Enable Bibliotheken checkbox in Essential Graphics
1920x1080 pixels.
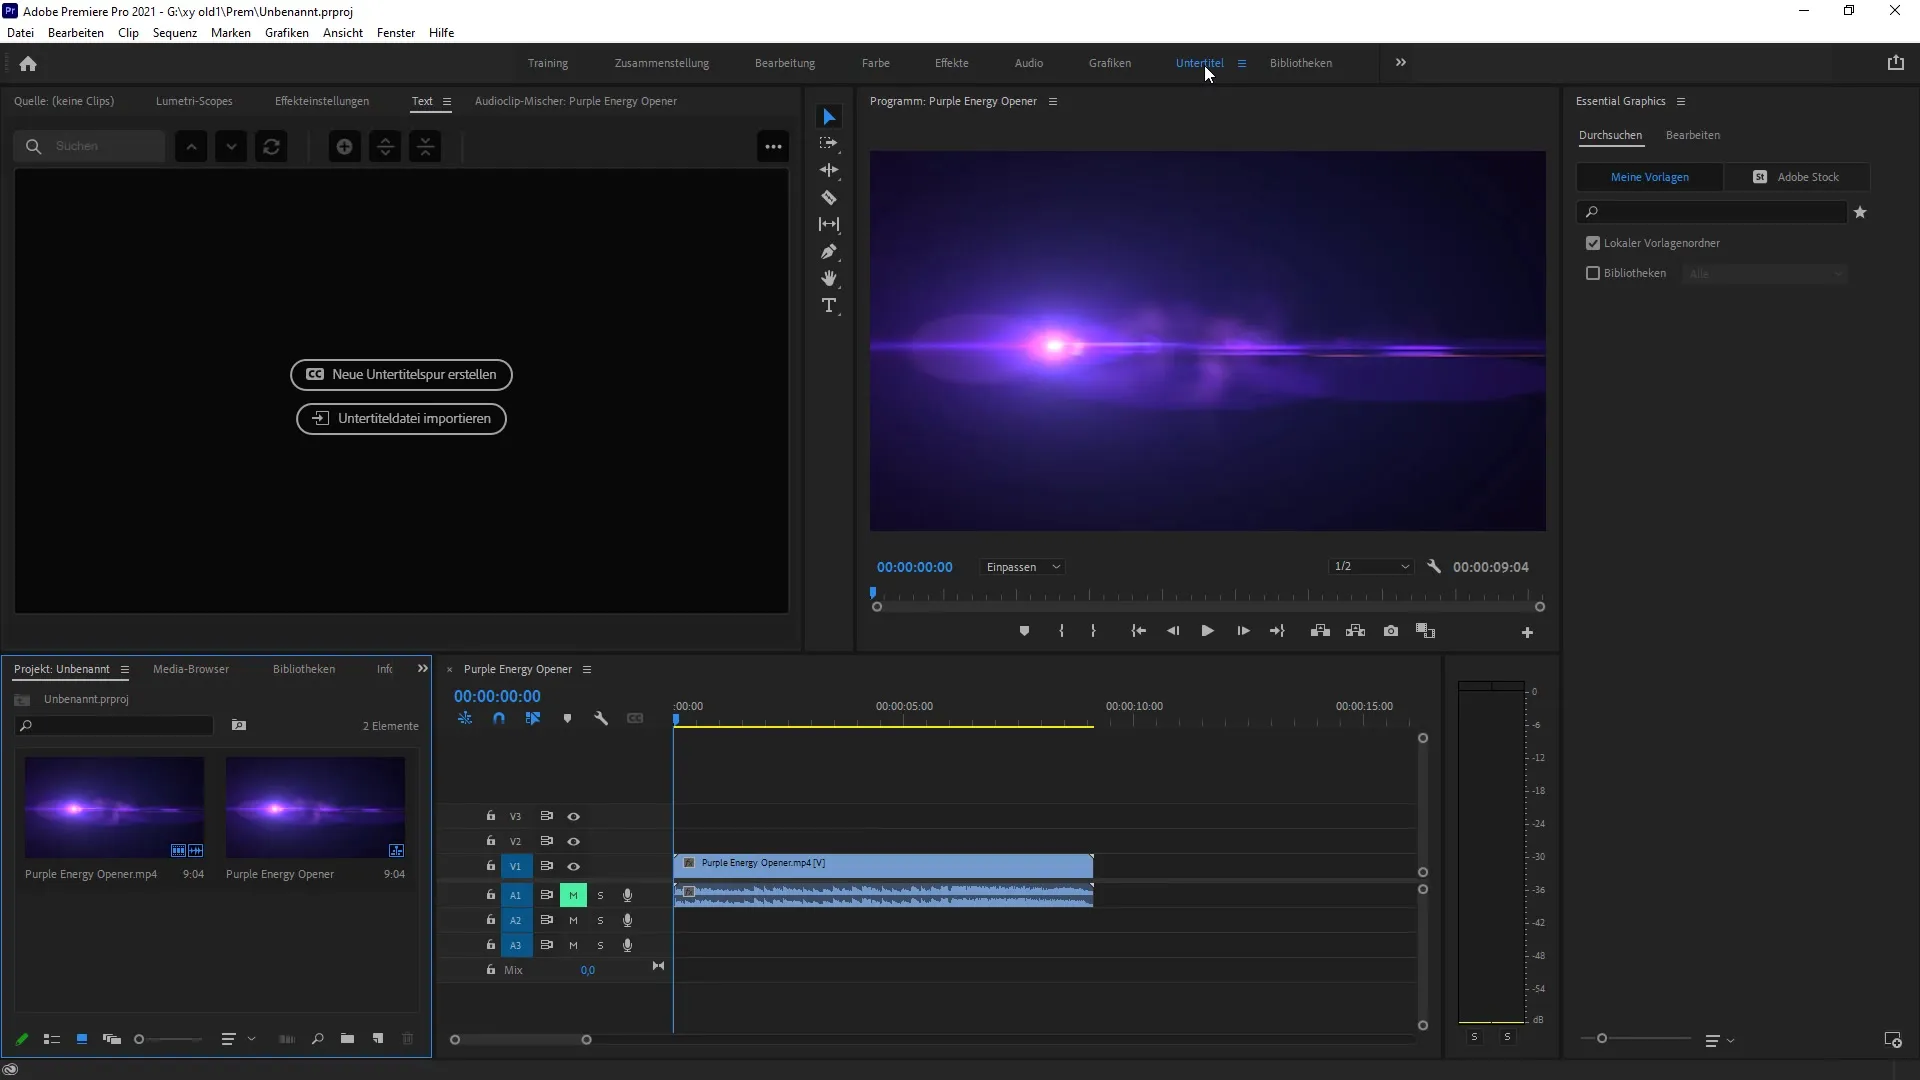1593,273
